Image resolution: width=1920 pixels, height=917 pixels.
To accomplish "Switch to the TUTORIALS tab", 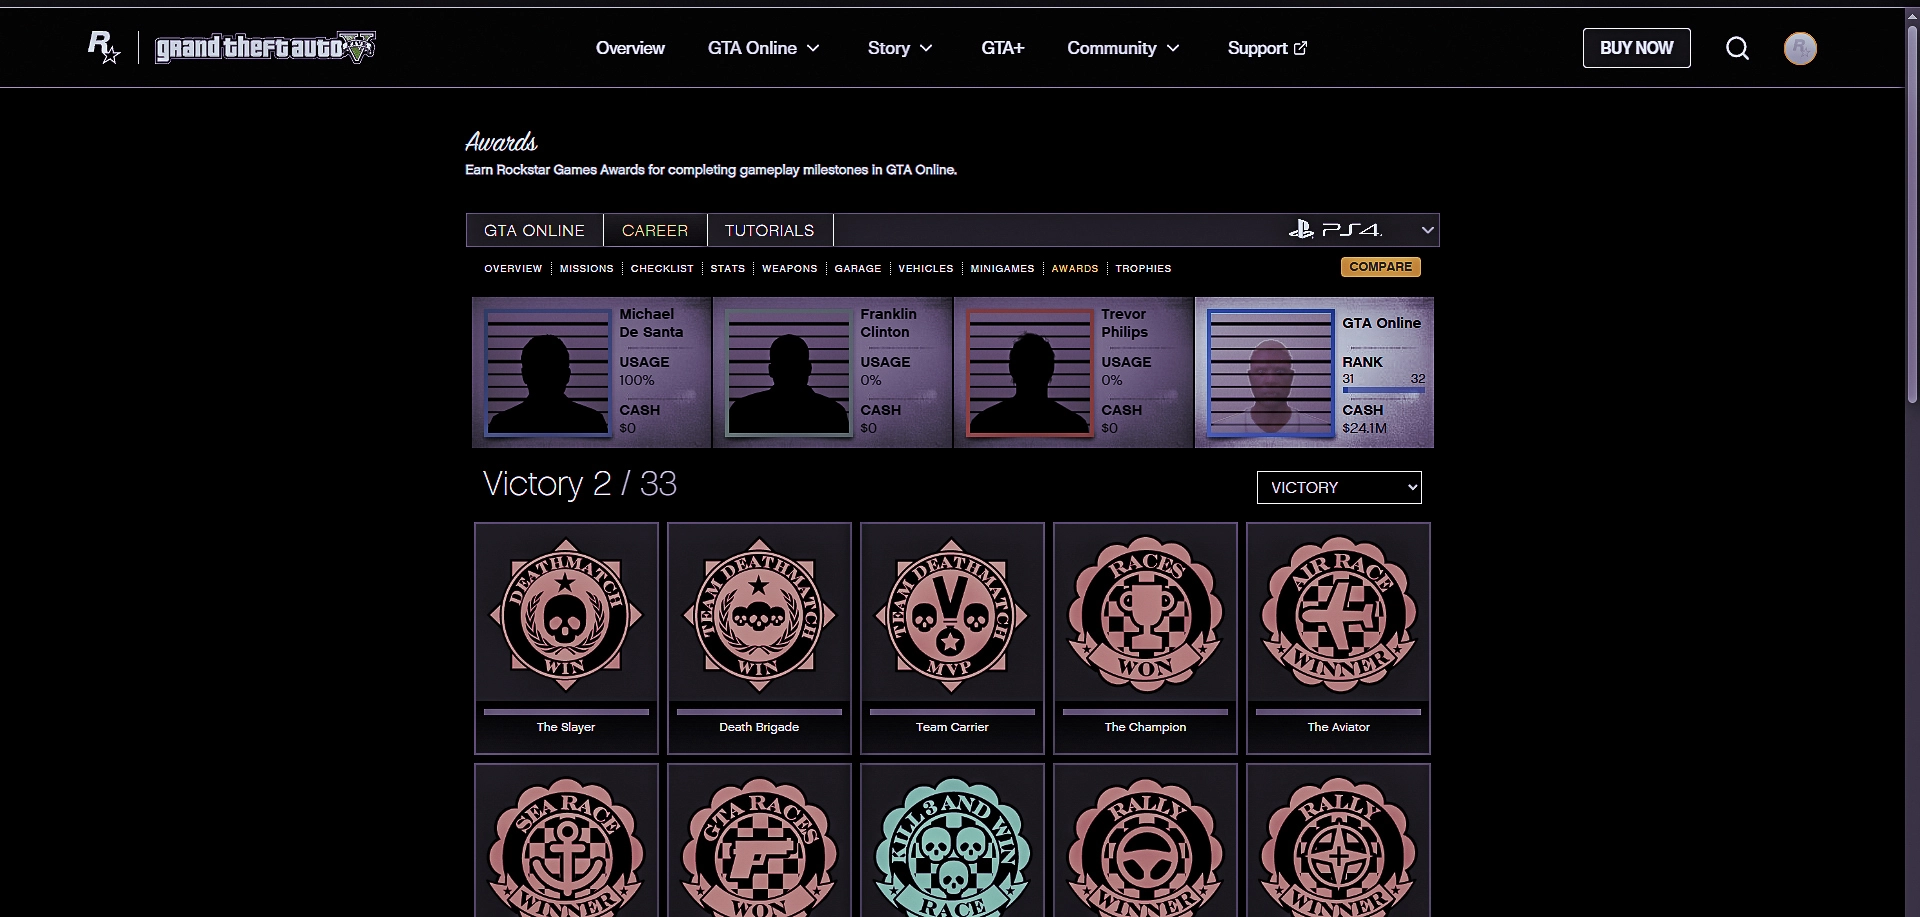I will 769,230.
